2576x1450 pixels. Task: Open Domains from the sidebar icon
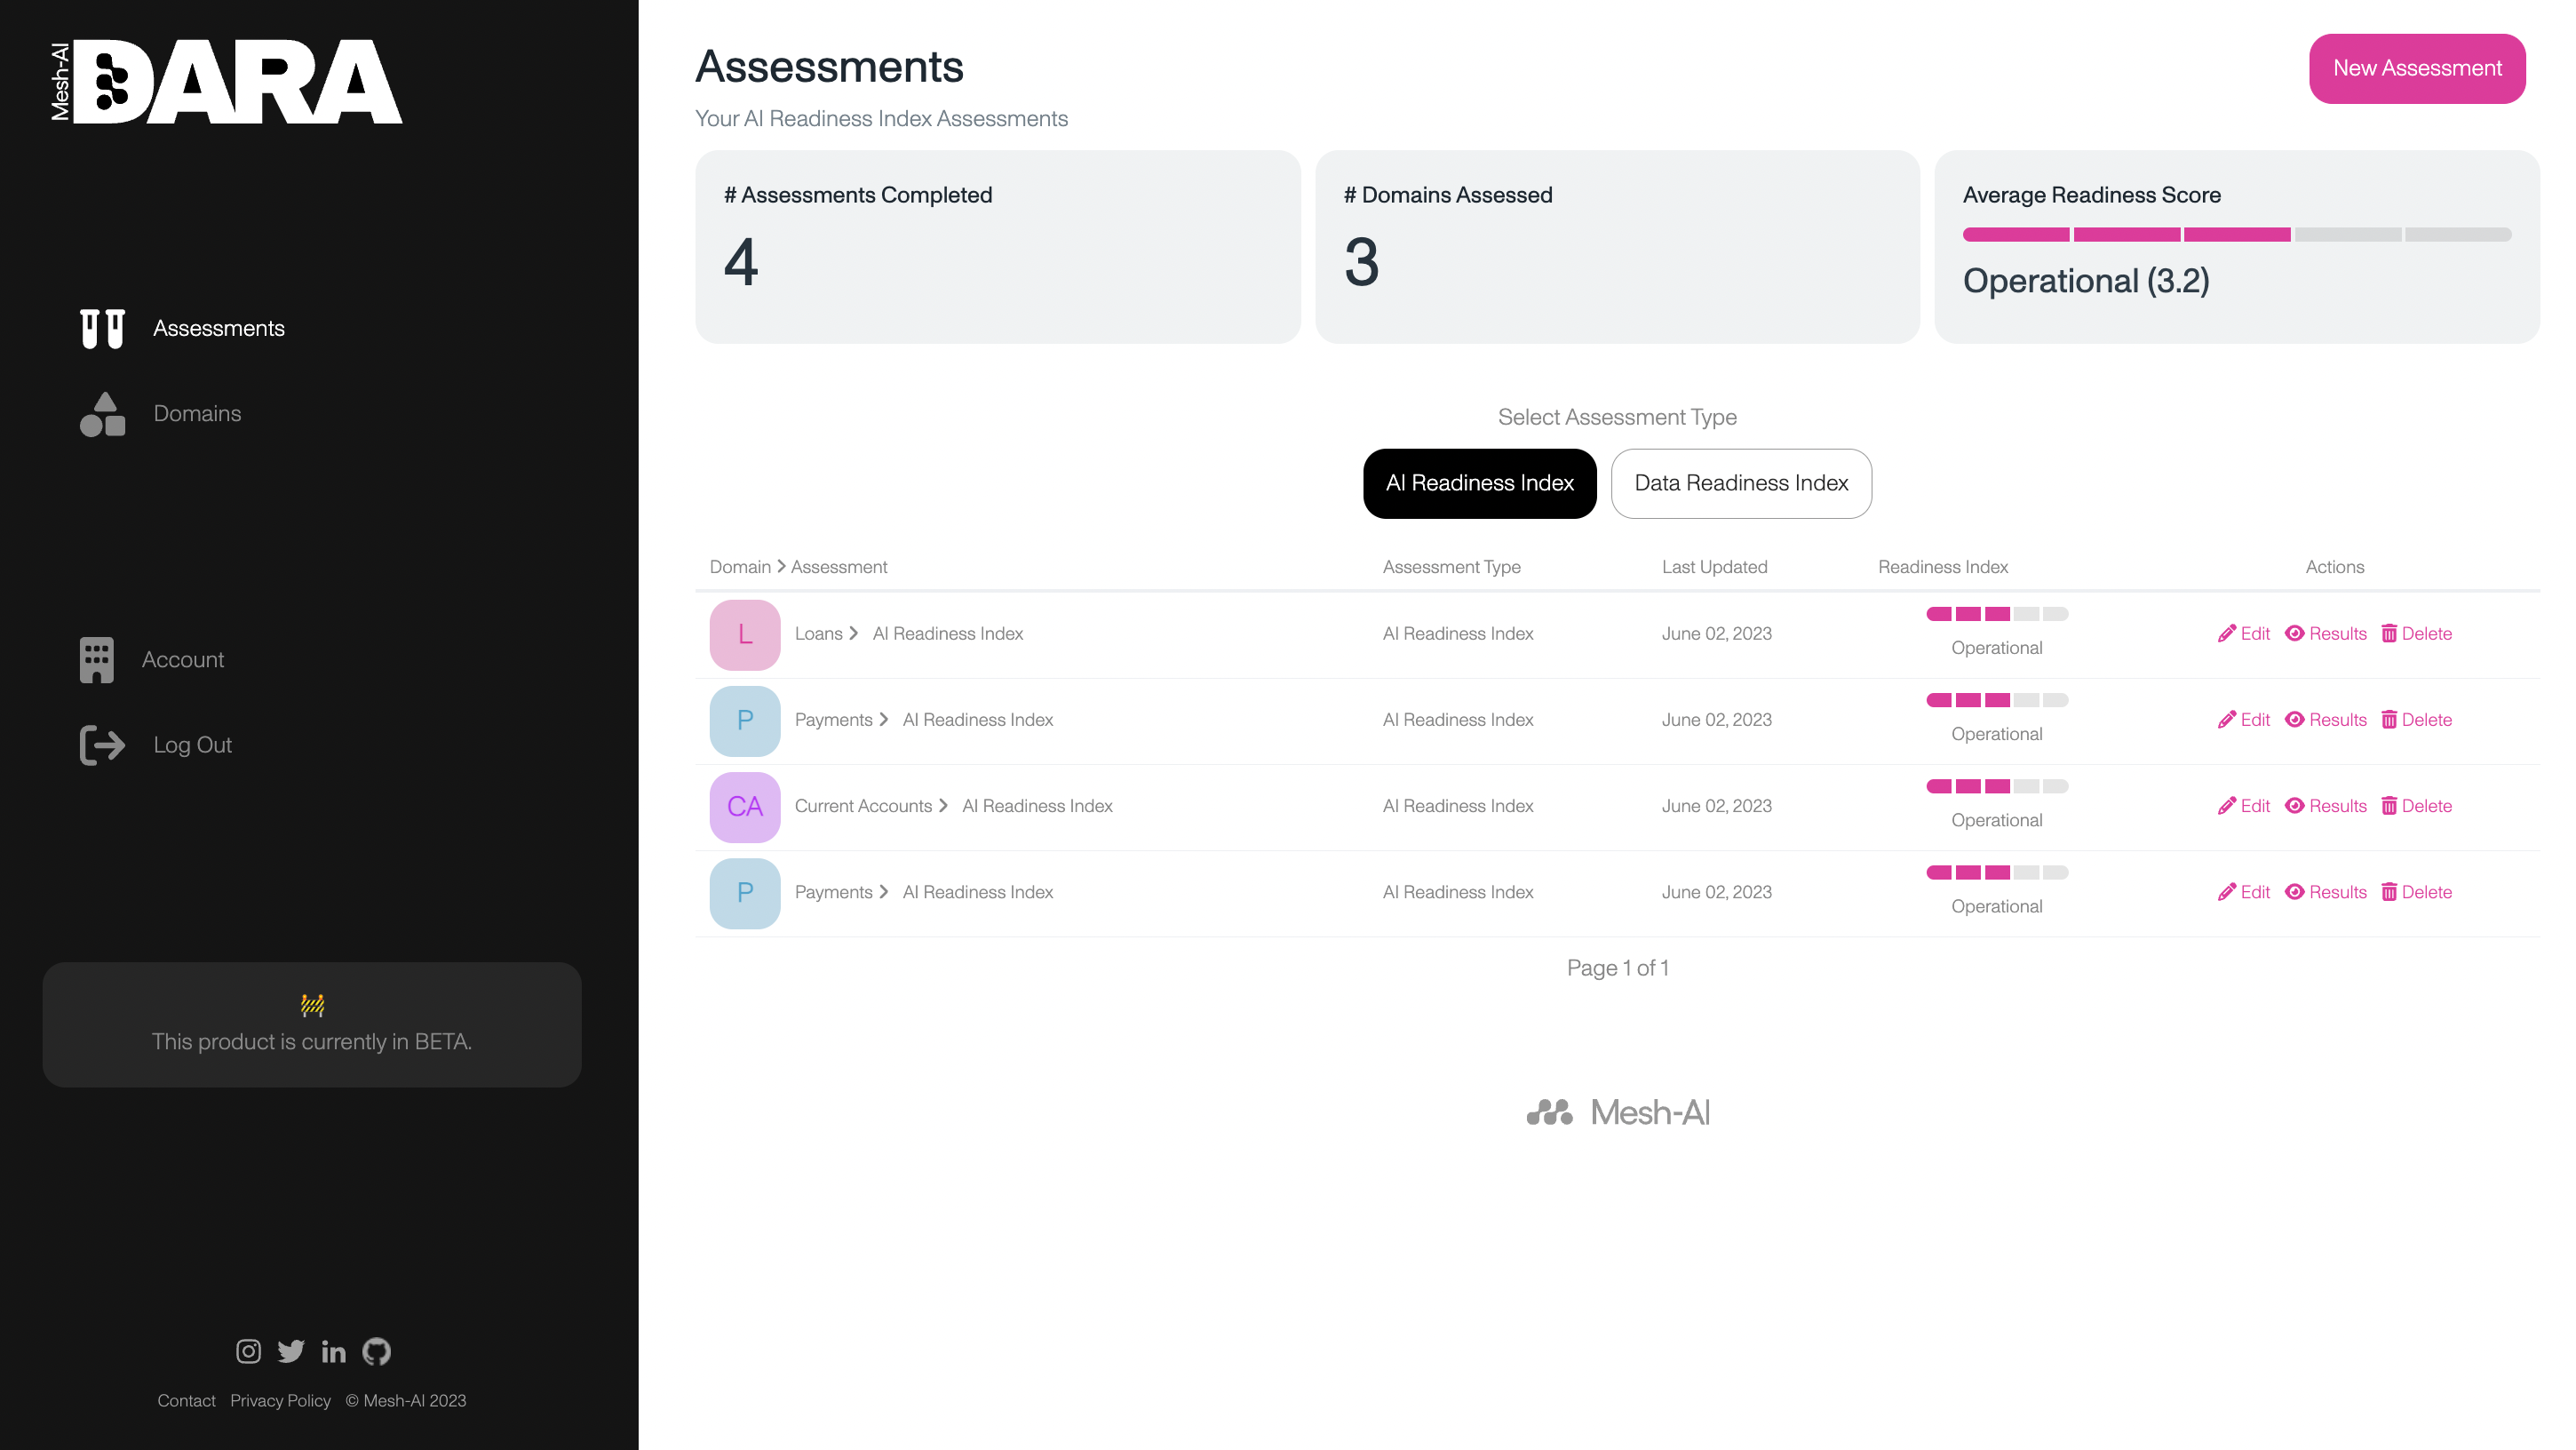(101, 413)
